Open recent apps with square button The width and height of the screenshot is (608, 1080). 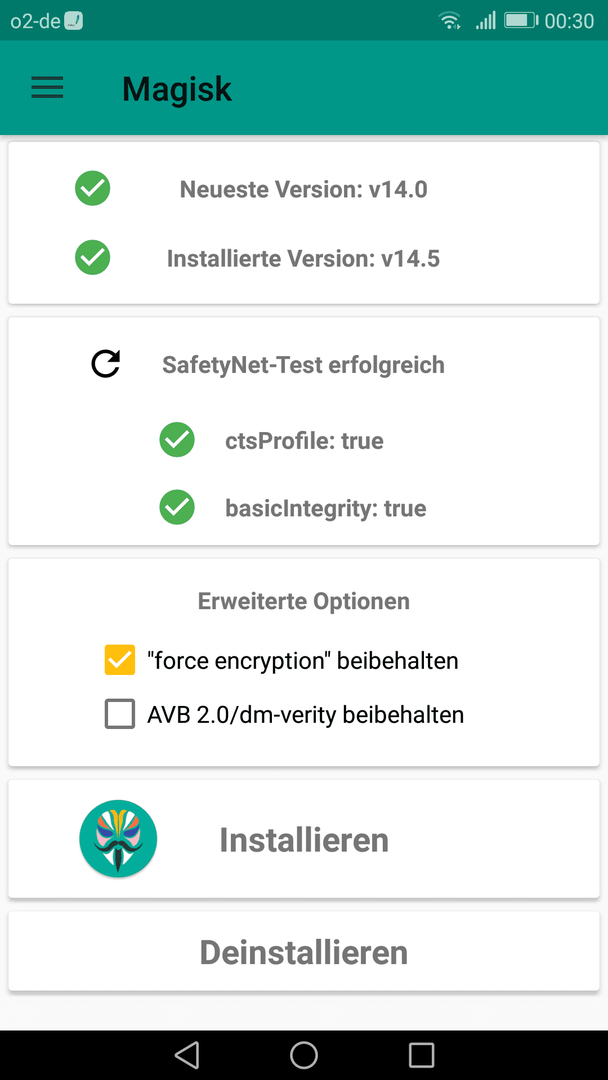click(421, 1055)
